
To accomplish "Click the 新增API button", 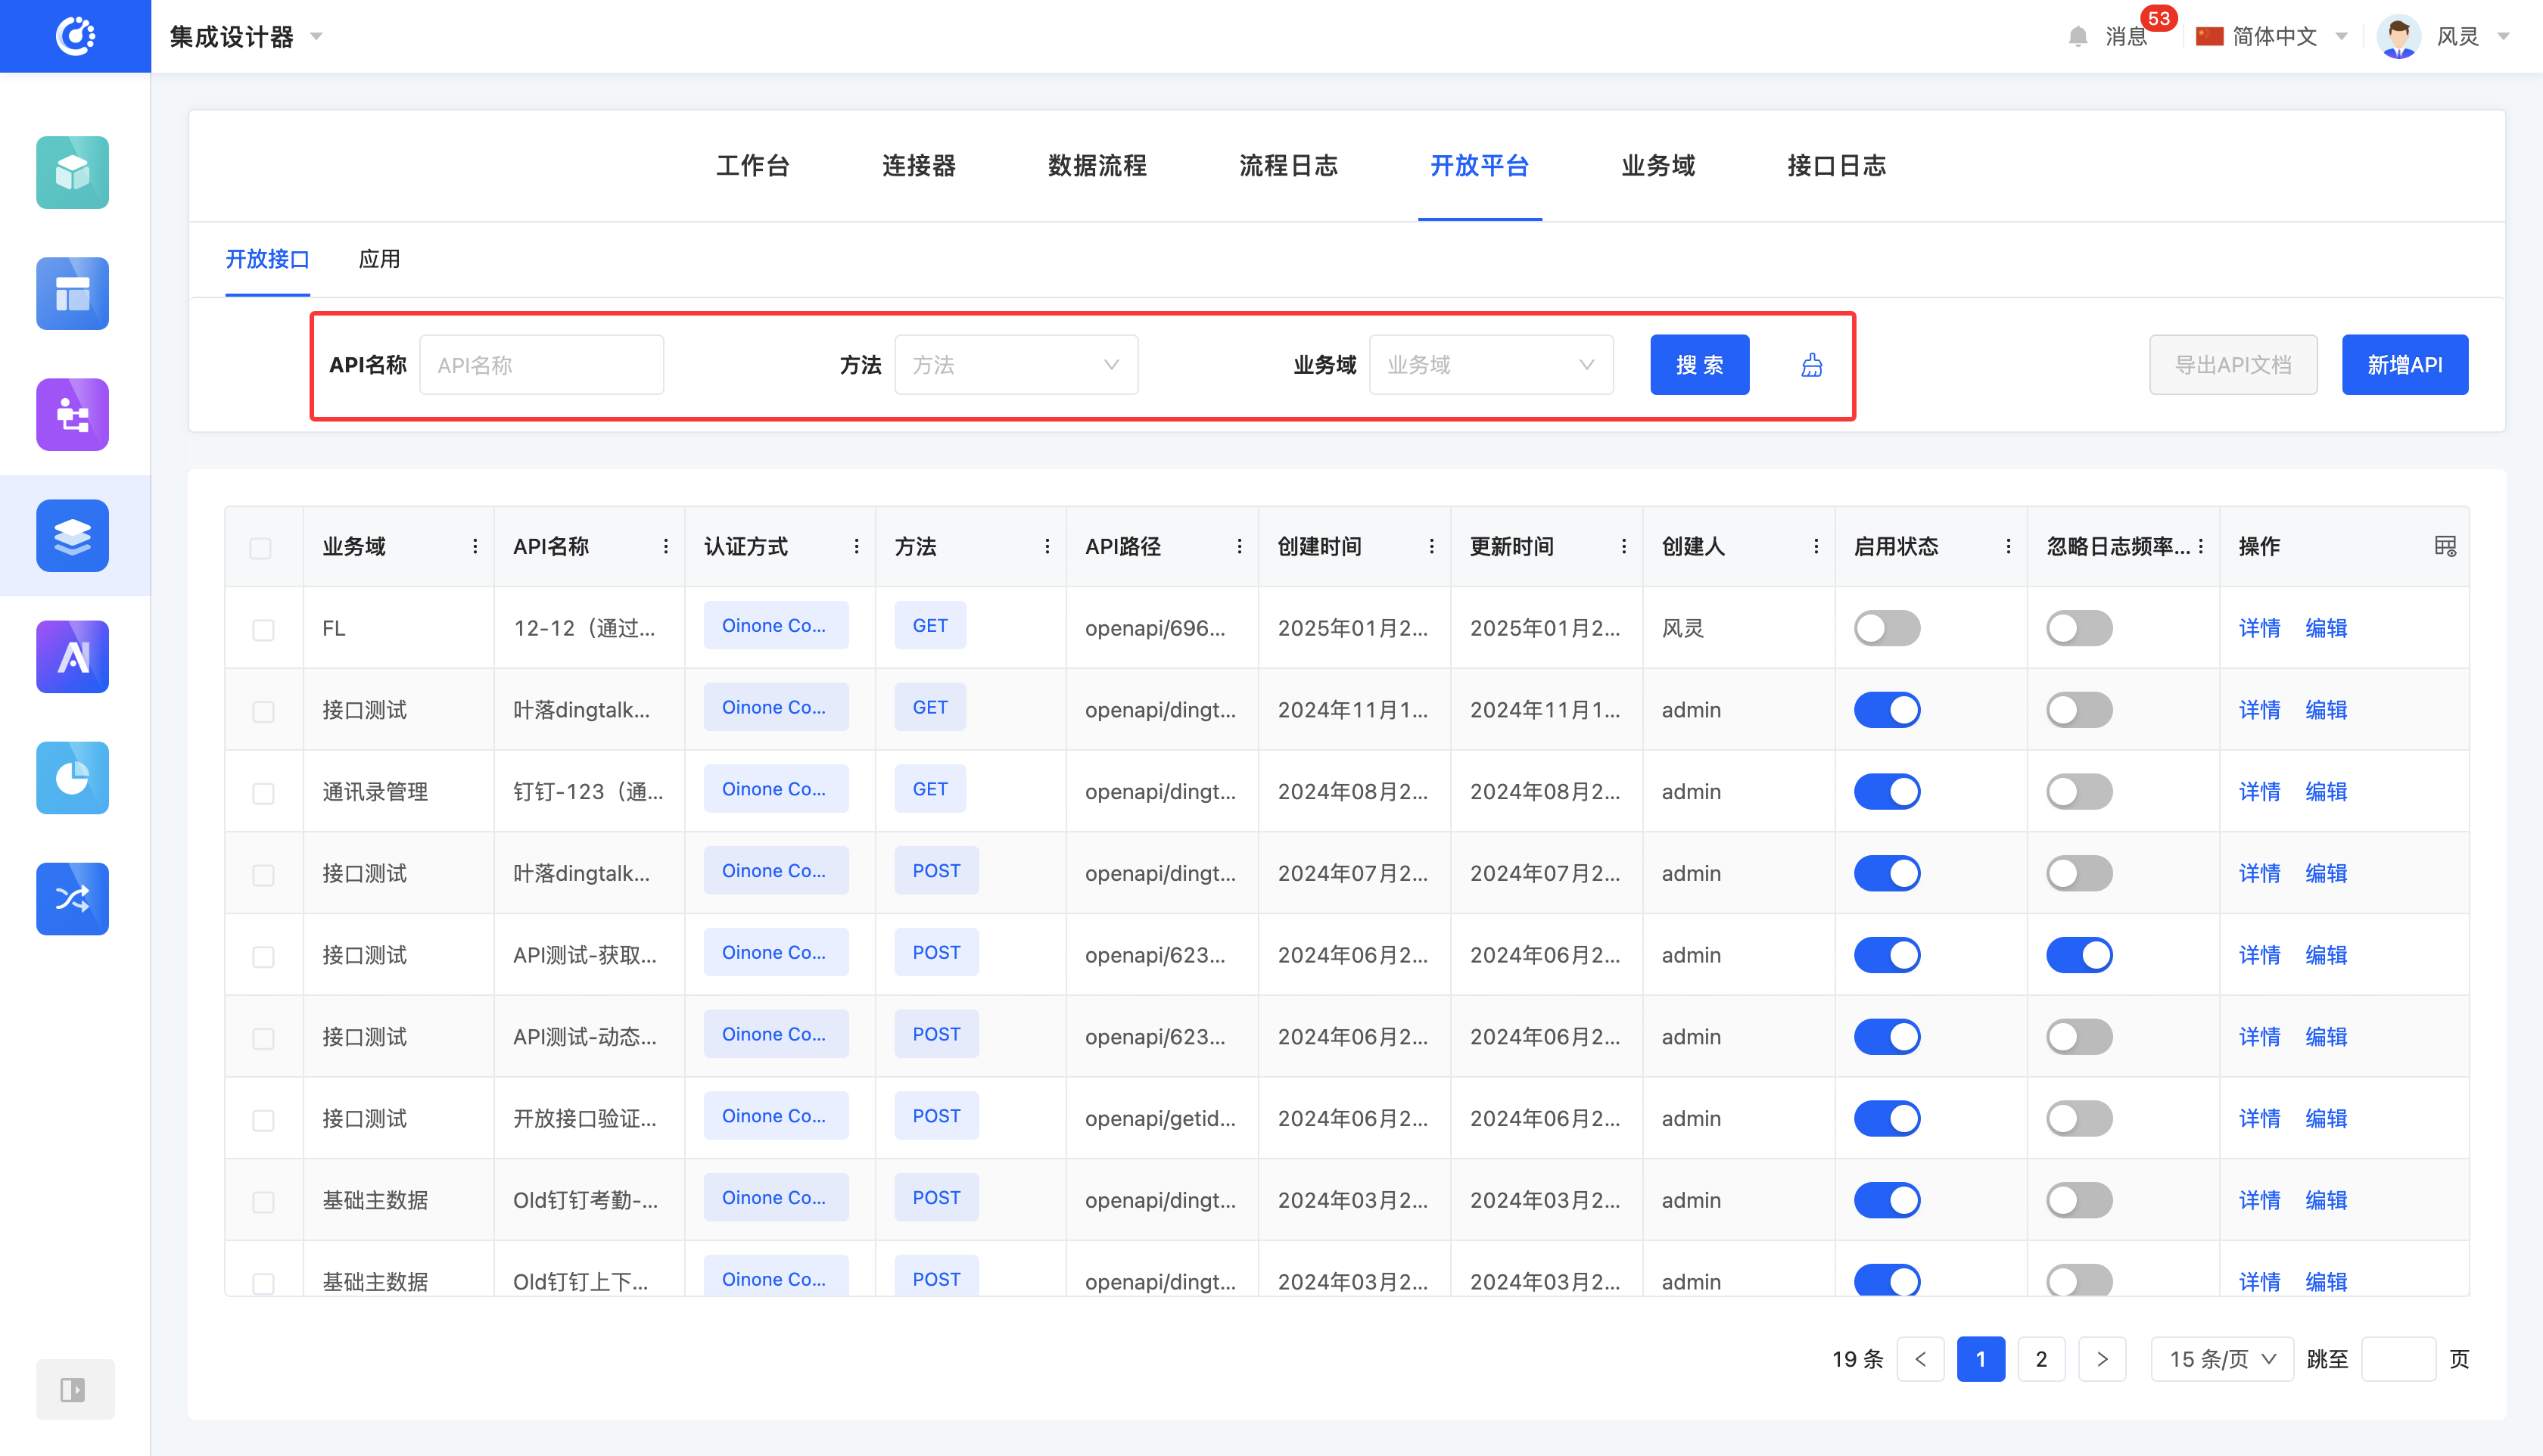I will [x=2403, y=365].
